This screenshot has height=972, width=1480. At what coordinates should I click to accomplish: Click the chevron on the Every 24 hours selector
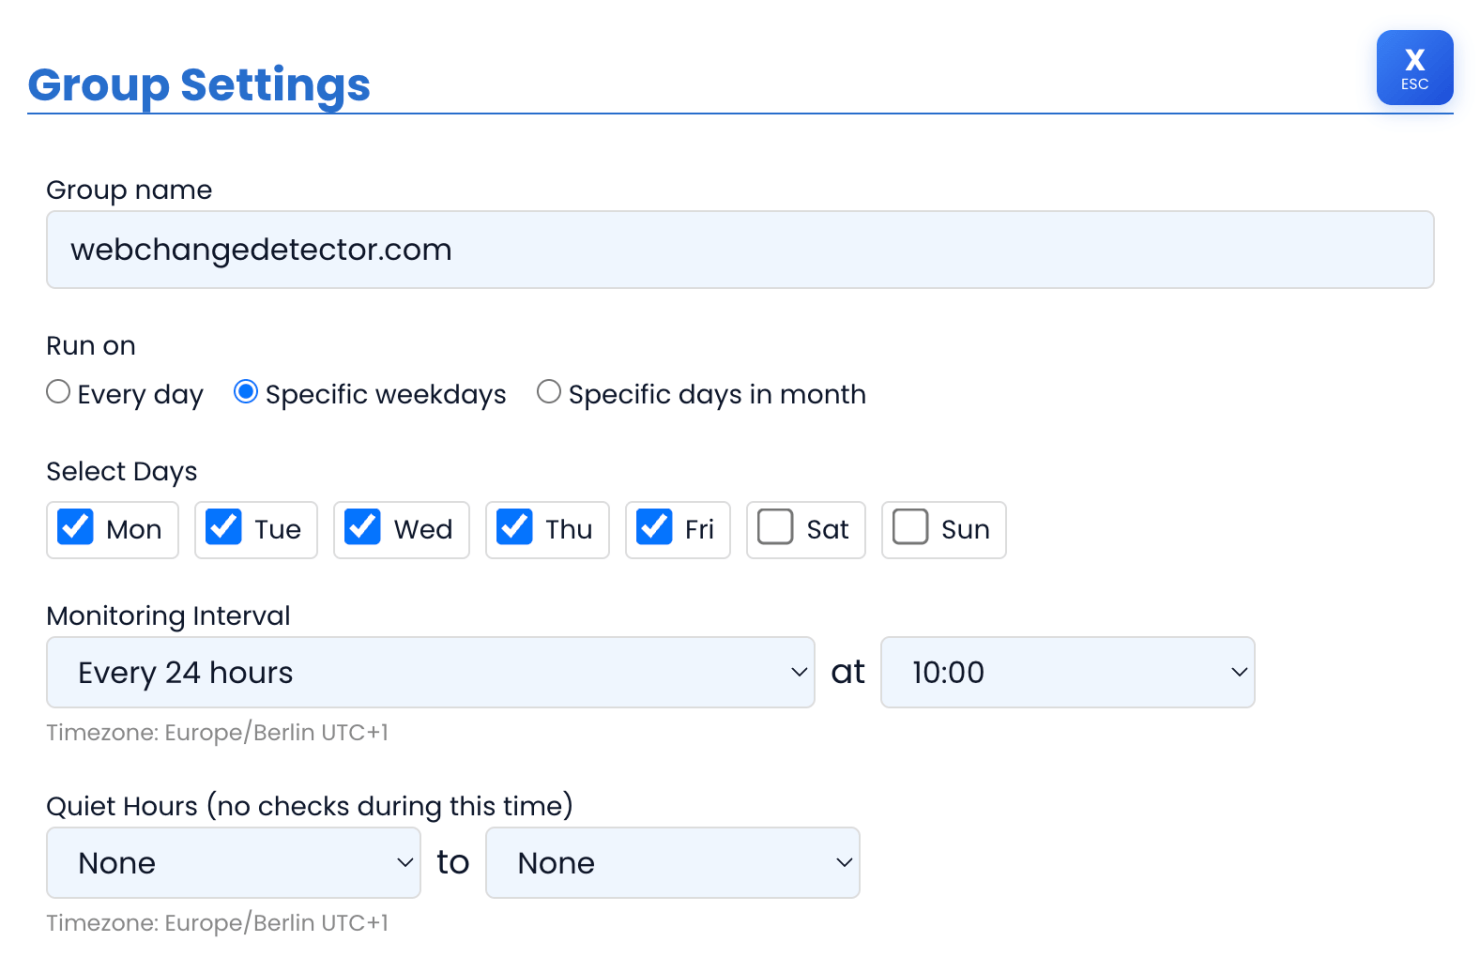tap(797, 672)
